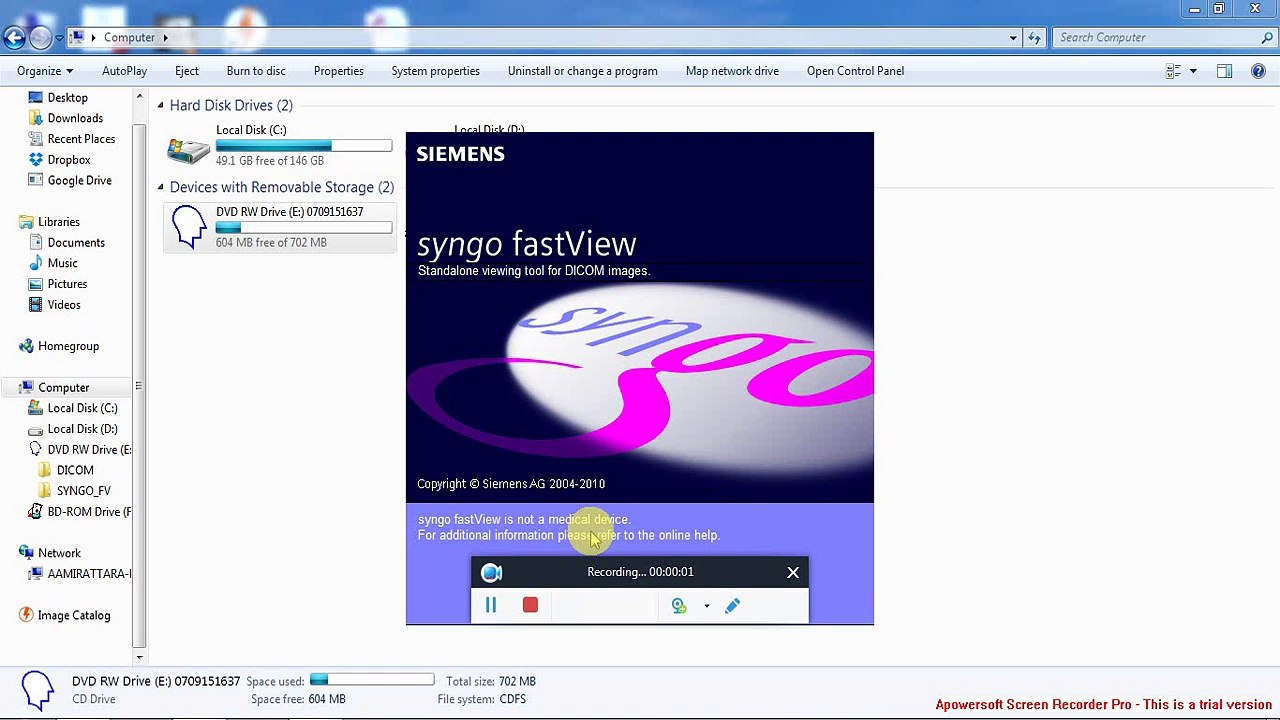Open the Videos library
Screen dimensions: 1280x720
(64, 305)
